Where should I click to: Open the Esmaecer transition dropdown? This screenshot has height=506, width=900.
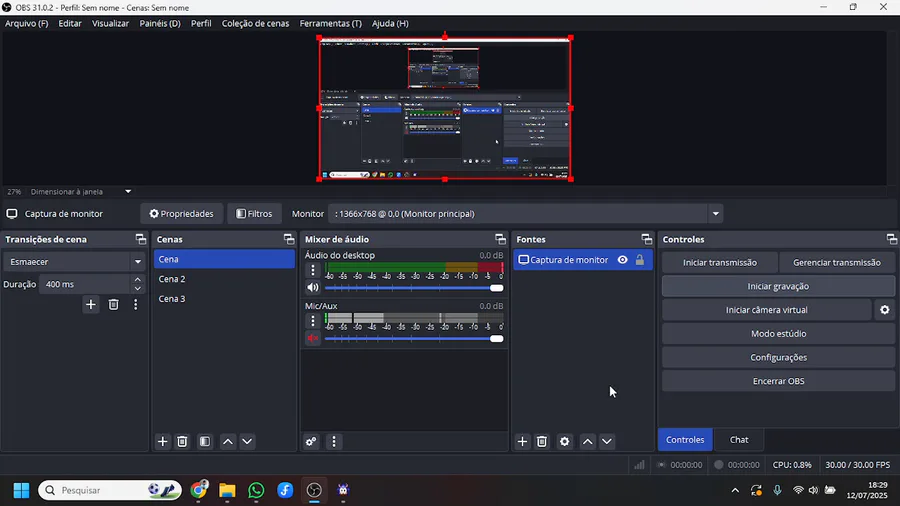(74, 262)
